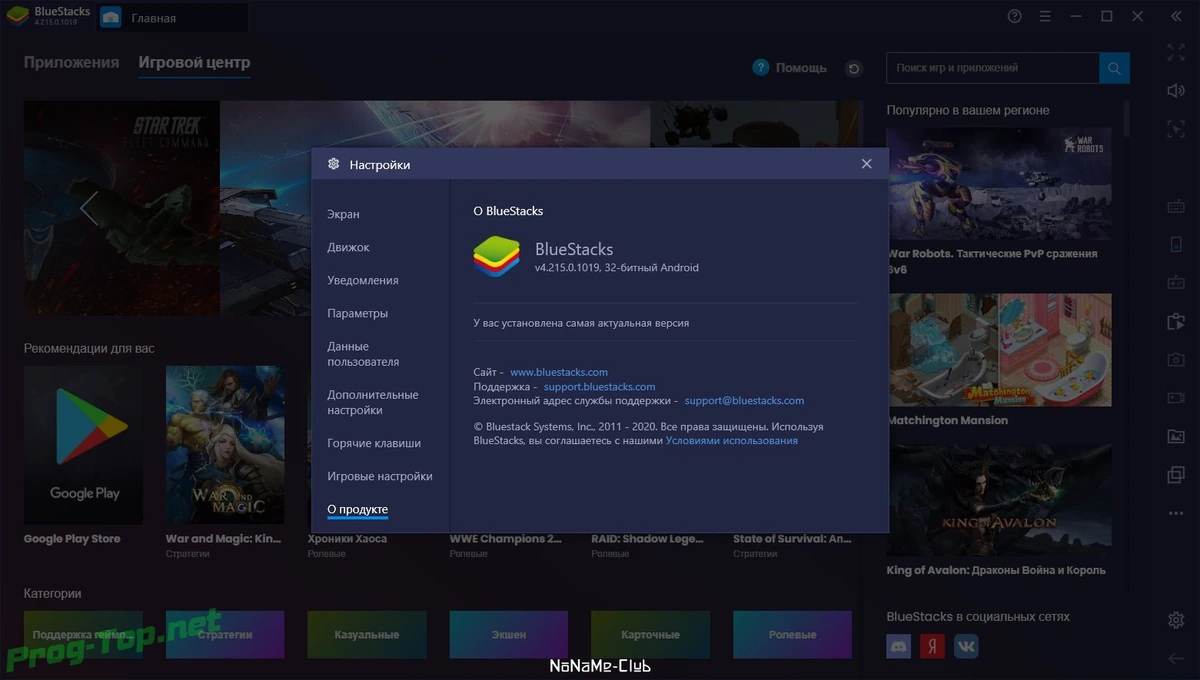Screen dimensions: 1200x680
Task: Click the refresh icon next to Помощь
Action: coord(853,68)
